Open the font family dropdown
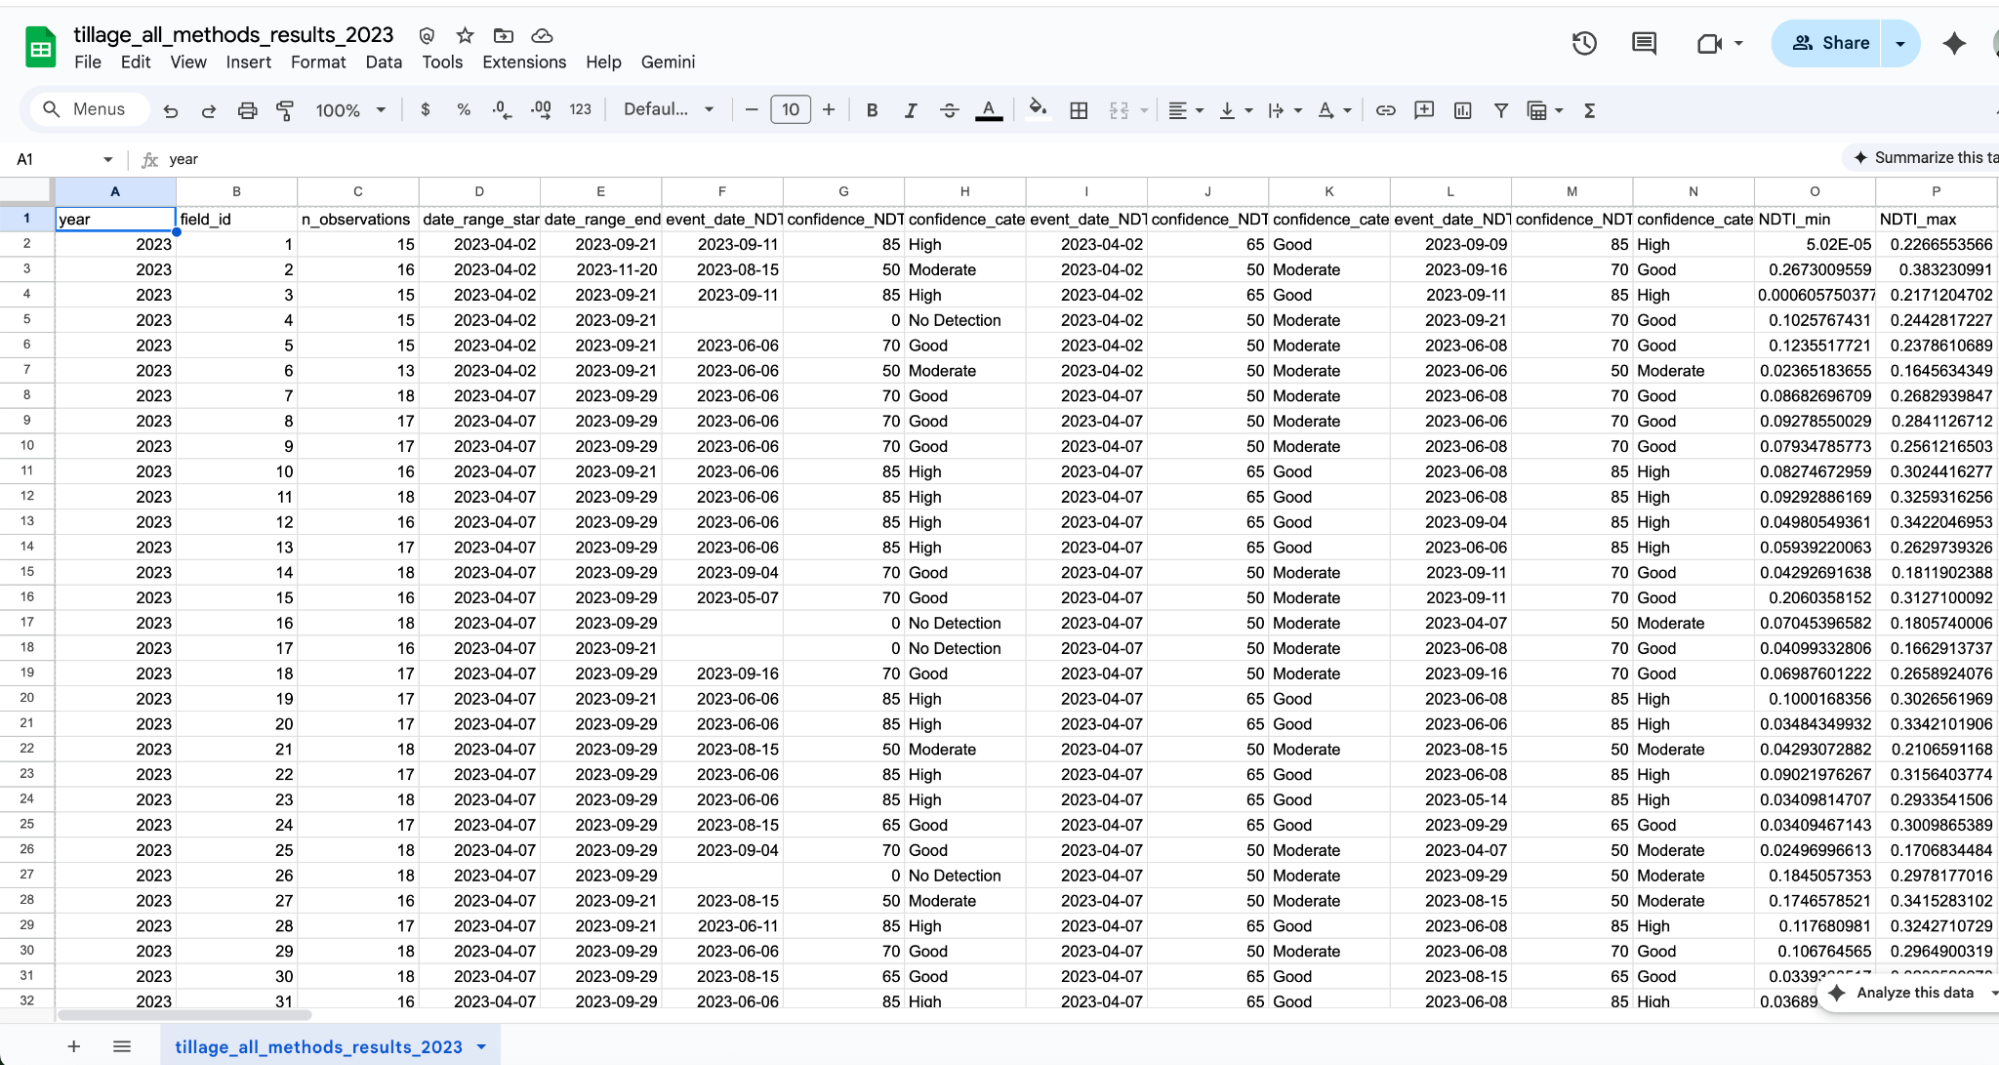The width and height of the screenshot is (1999, 1065). pos(668,110)
